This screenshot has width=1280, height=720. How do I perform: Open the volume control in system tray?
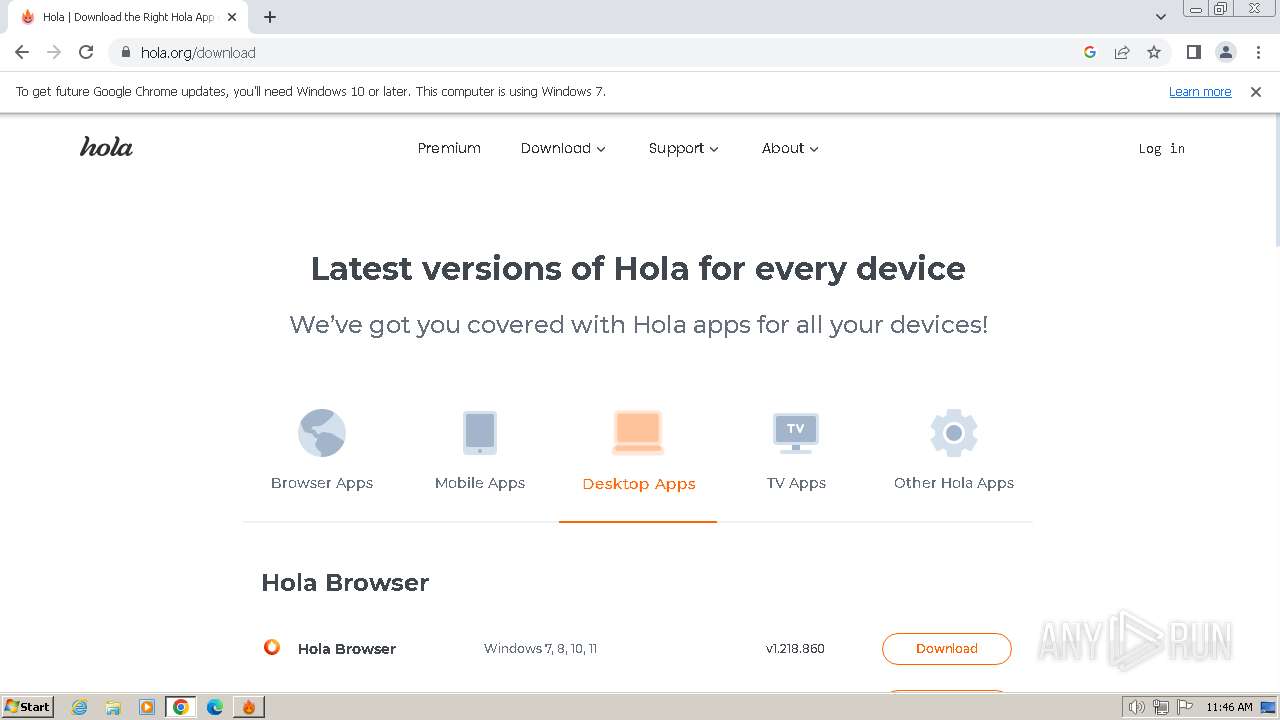(x=1136, y=707)
